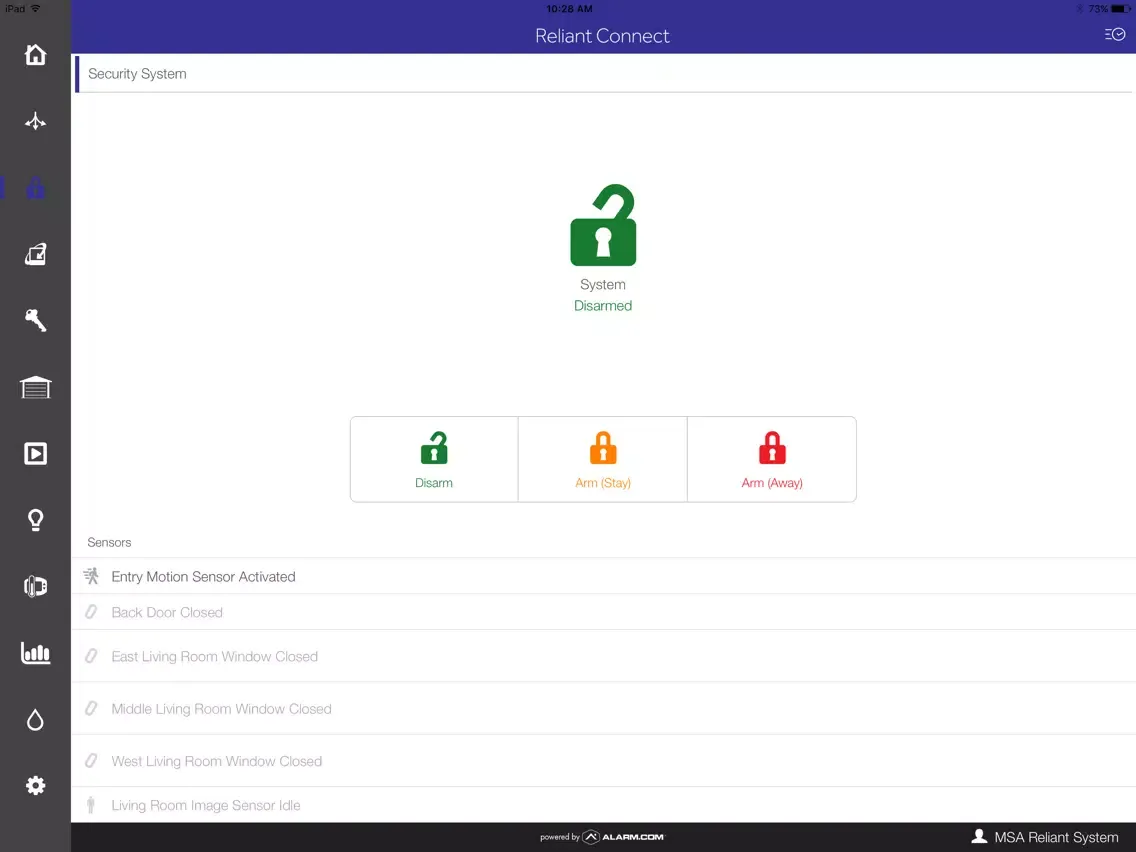1136x852 pixels.
Task: Click the Disarm button
Action: coord(434,459)
